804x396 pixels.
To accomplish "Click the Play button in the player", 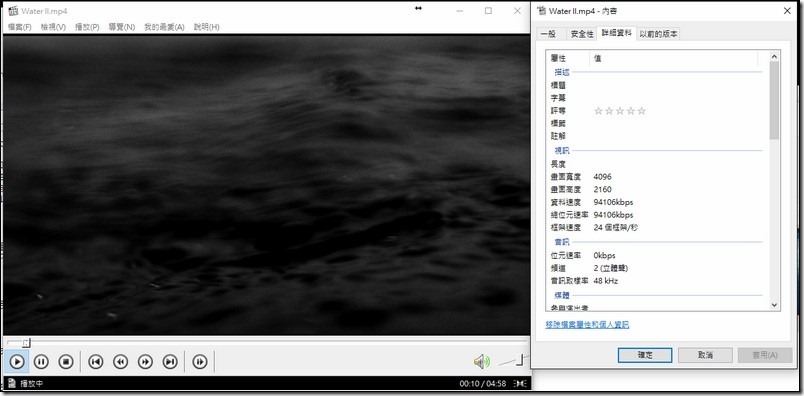I will pyautogui.click(x=16, y=362).
